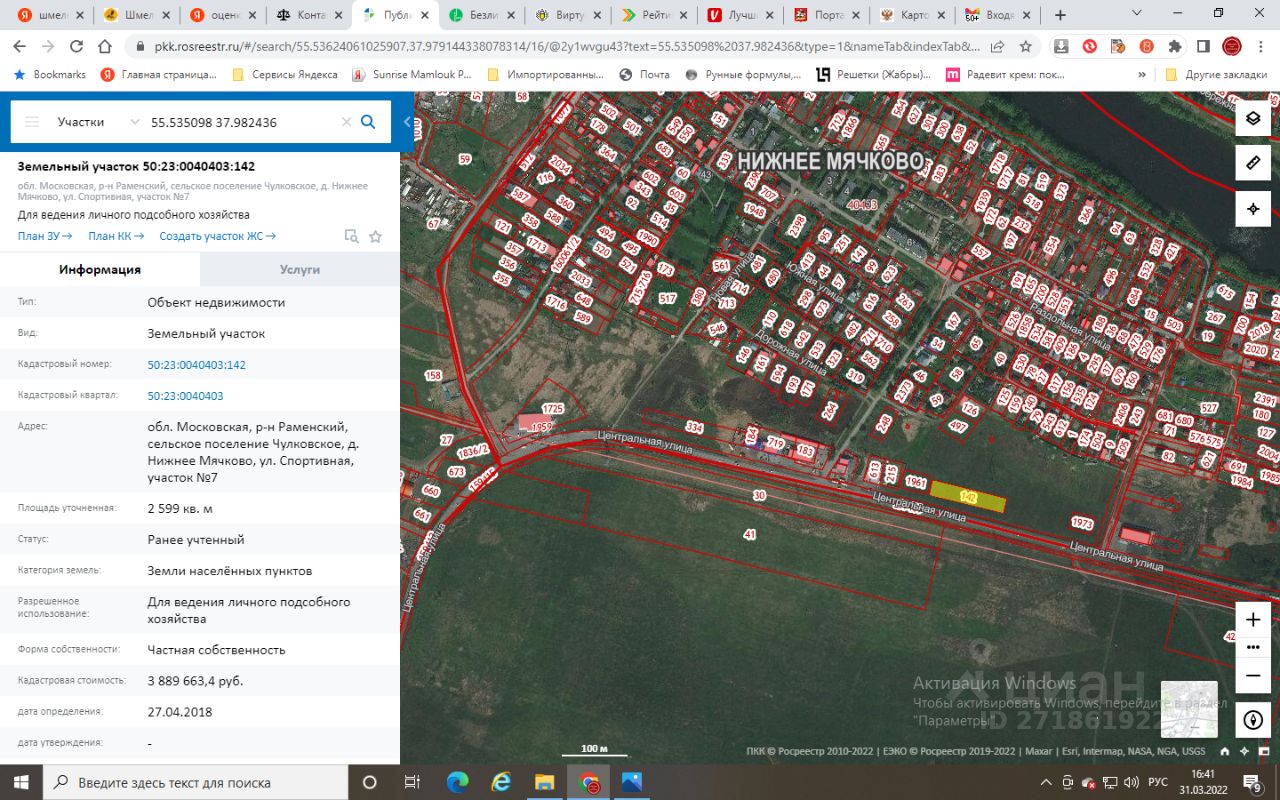Open the hamburger menu in search bar

coord(32,122)
